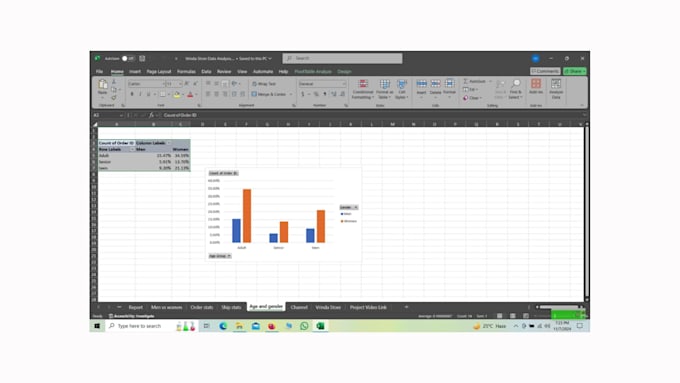This screenshot has width=680, height=383.
Task: Open the Automate ribbon tab
Action: [263, 72]
